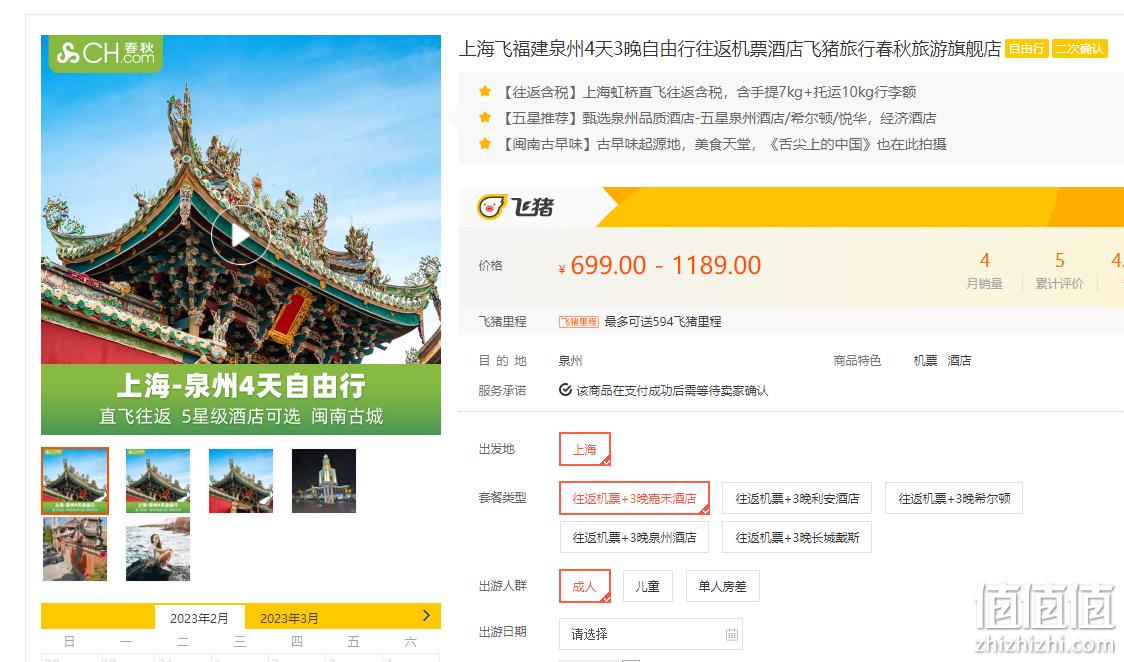Choose departure city 上海
Screen dimensions: 1124x662
click(x=585, y=449)
